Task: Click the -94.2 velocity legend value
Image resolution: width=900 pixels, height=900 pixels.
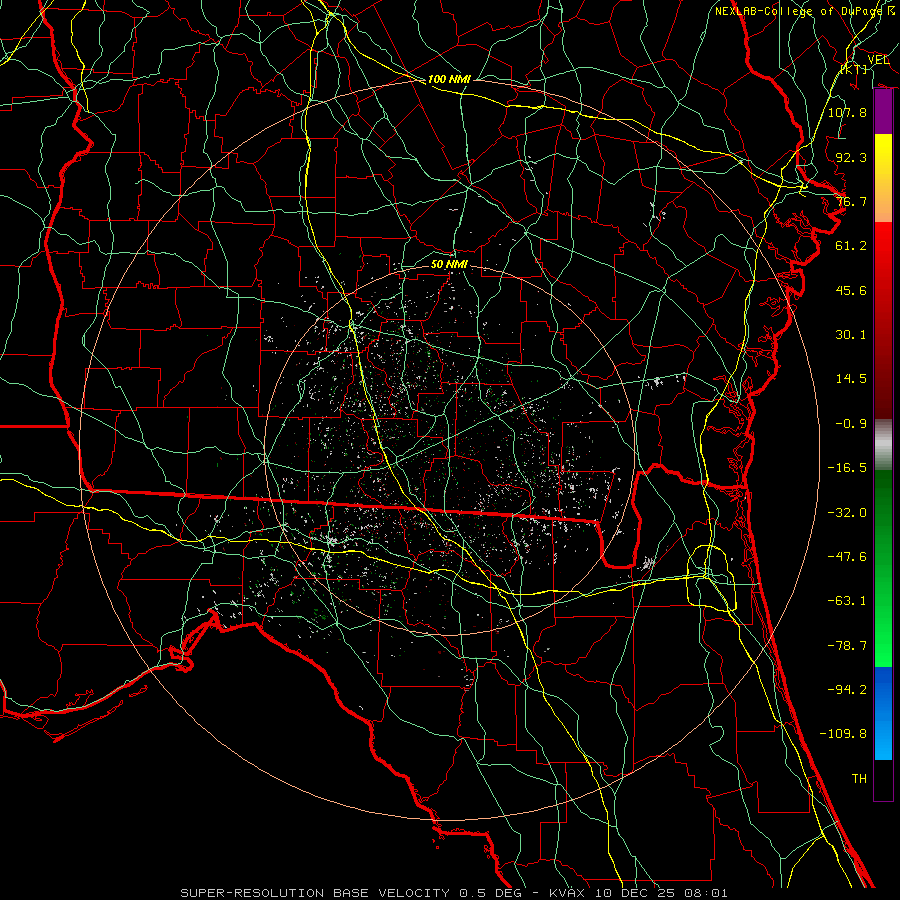Action: 847,690
